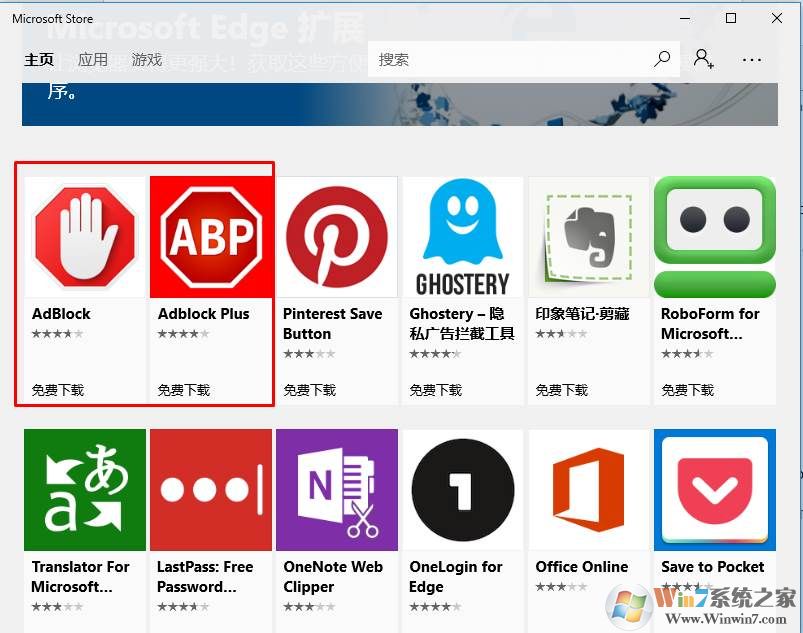Click the Save to Pocket icon

(x=715, y=490)
